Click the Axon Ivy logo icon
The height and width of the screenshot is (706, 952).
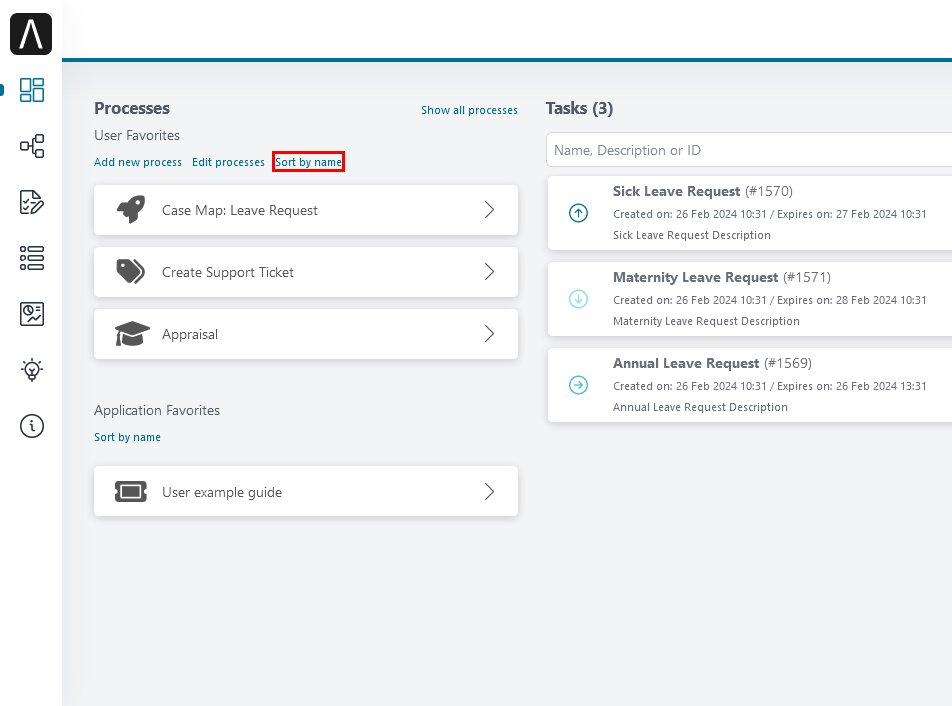pos(31,34)
